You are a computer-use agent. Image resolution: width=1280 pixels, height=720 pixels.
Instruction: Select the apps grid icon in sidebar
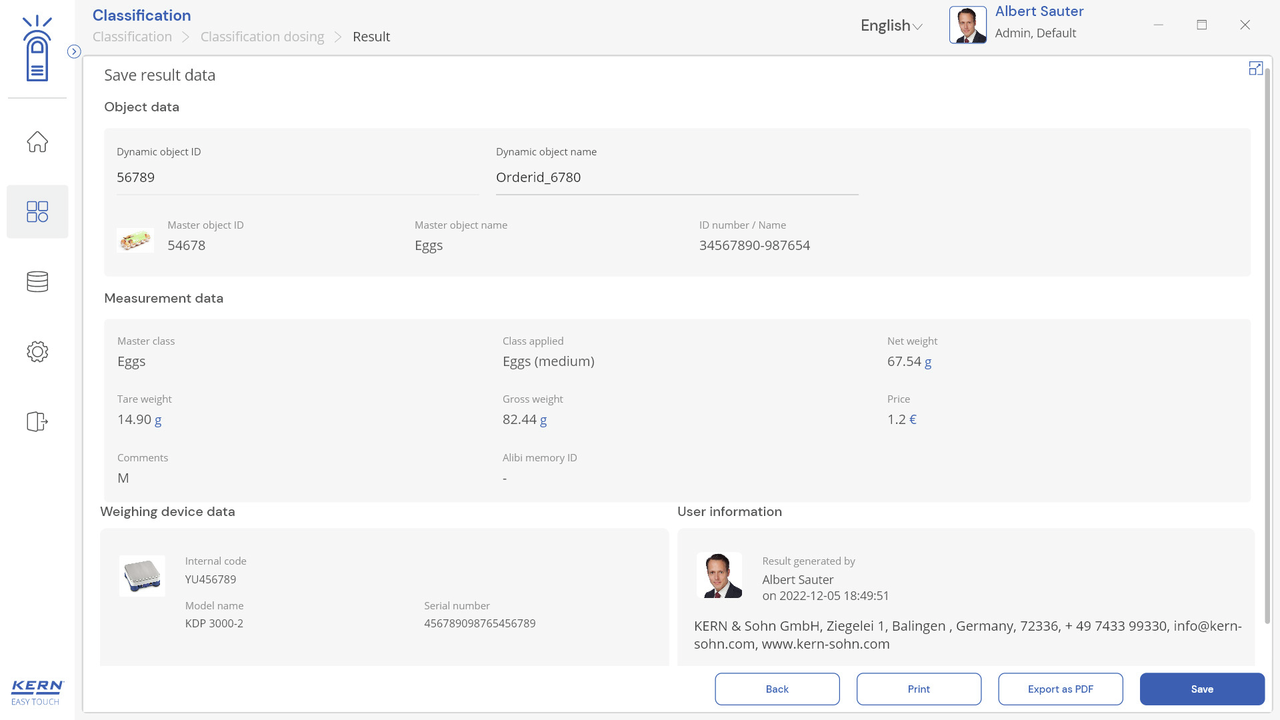point(37,211)
